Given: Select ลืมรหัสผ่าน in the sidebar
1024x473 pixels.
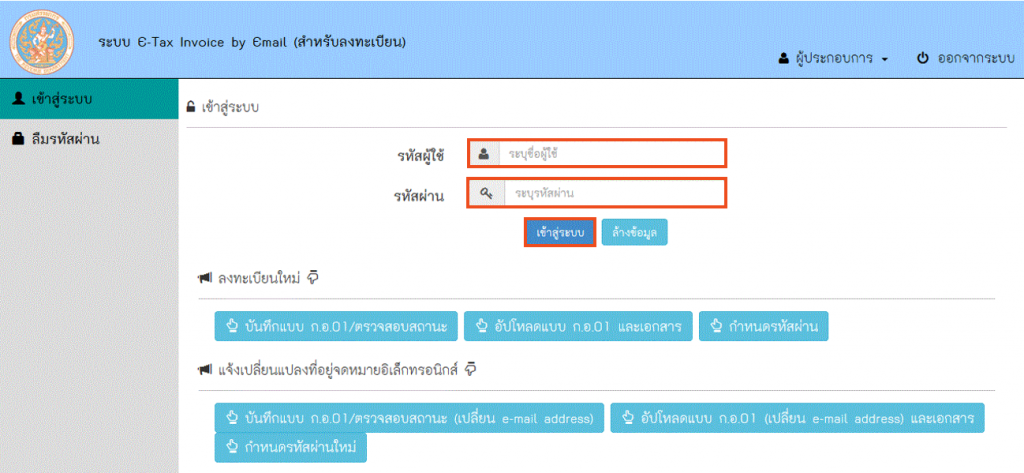Looking at the screenshot, I should (x=89, y=139).
